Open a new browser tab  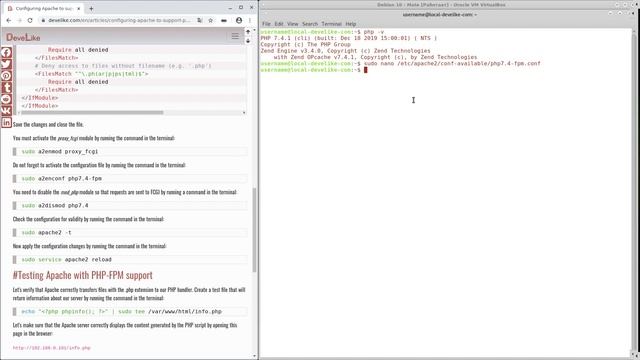[x=91, y=8]
